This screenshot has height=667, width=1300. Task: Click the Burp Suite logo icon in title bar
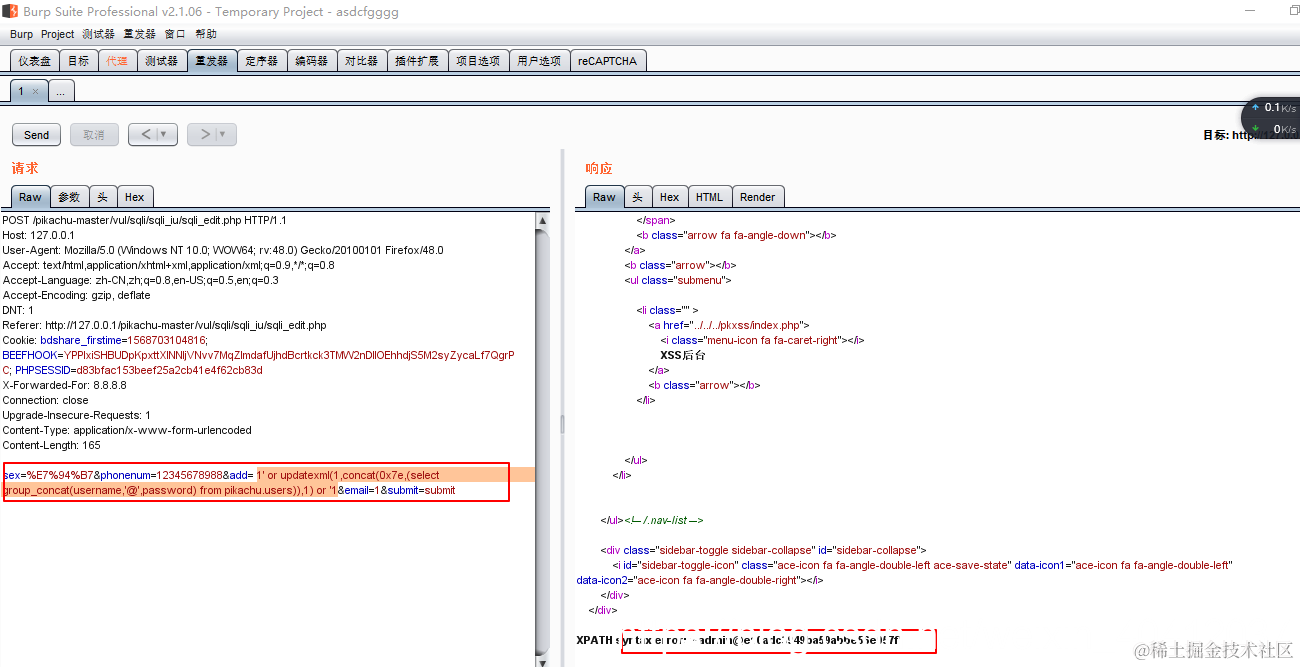(10, 11)
